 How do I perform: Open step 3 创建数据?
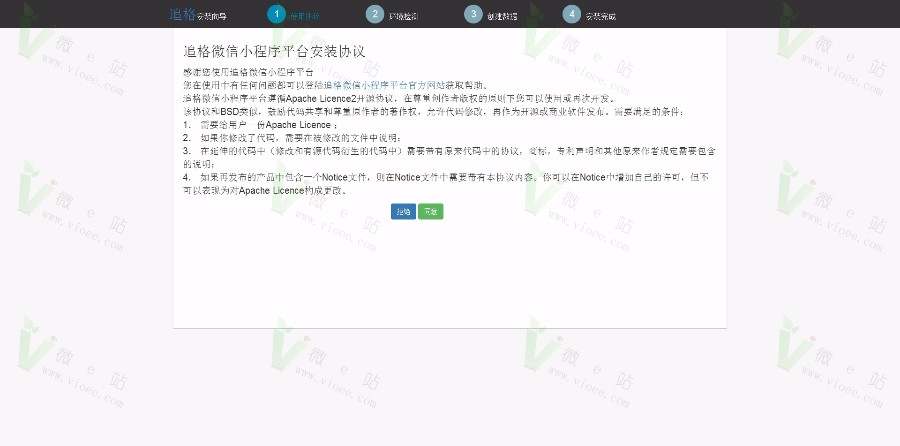491,15
